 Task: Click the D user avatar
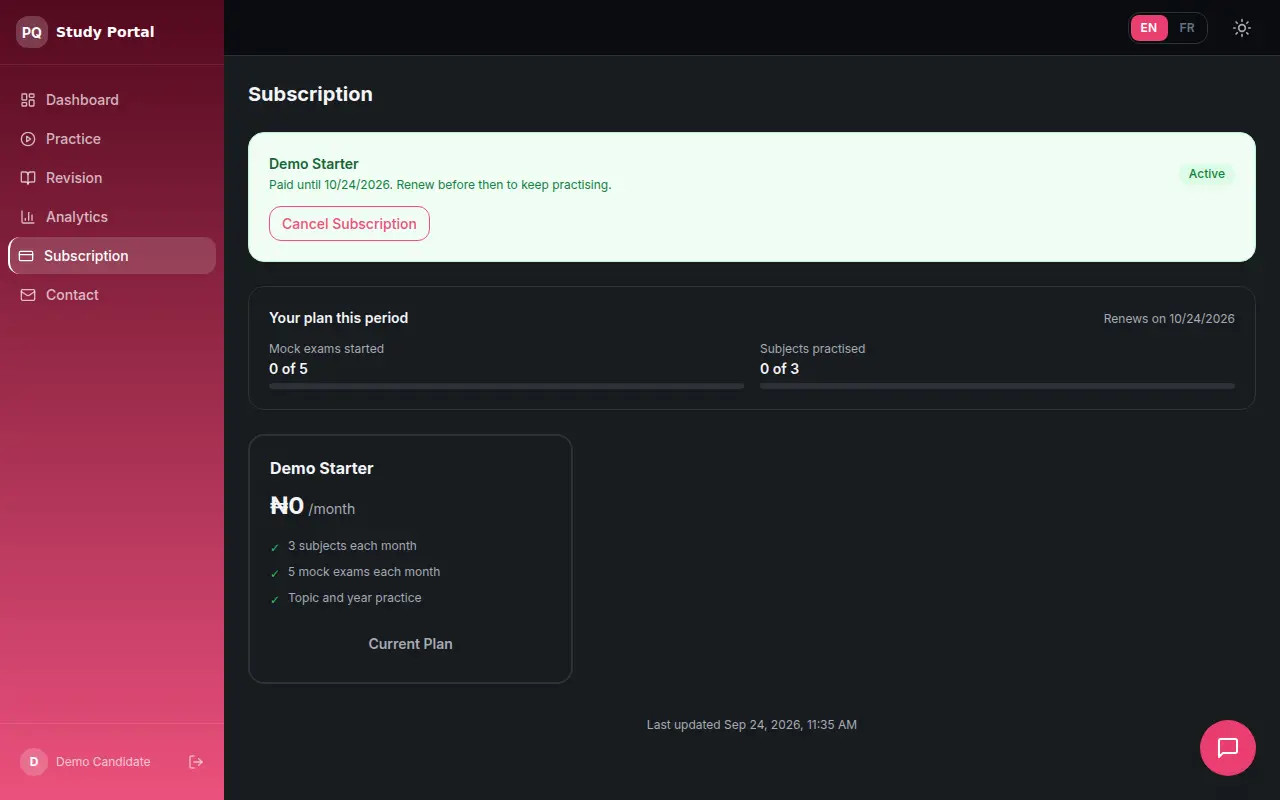coord(34,762)
